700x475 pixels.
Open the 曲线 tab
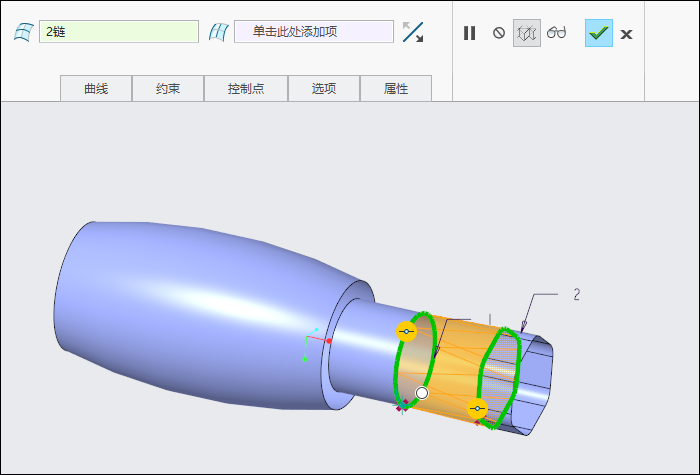(x=96, y=88)
